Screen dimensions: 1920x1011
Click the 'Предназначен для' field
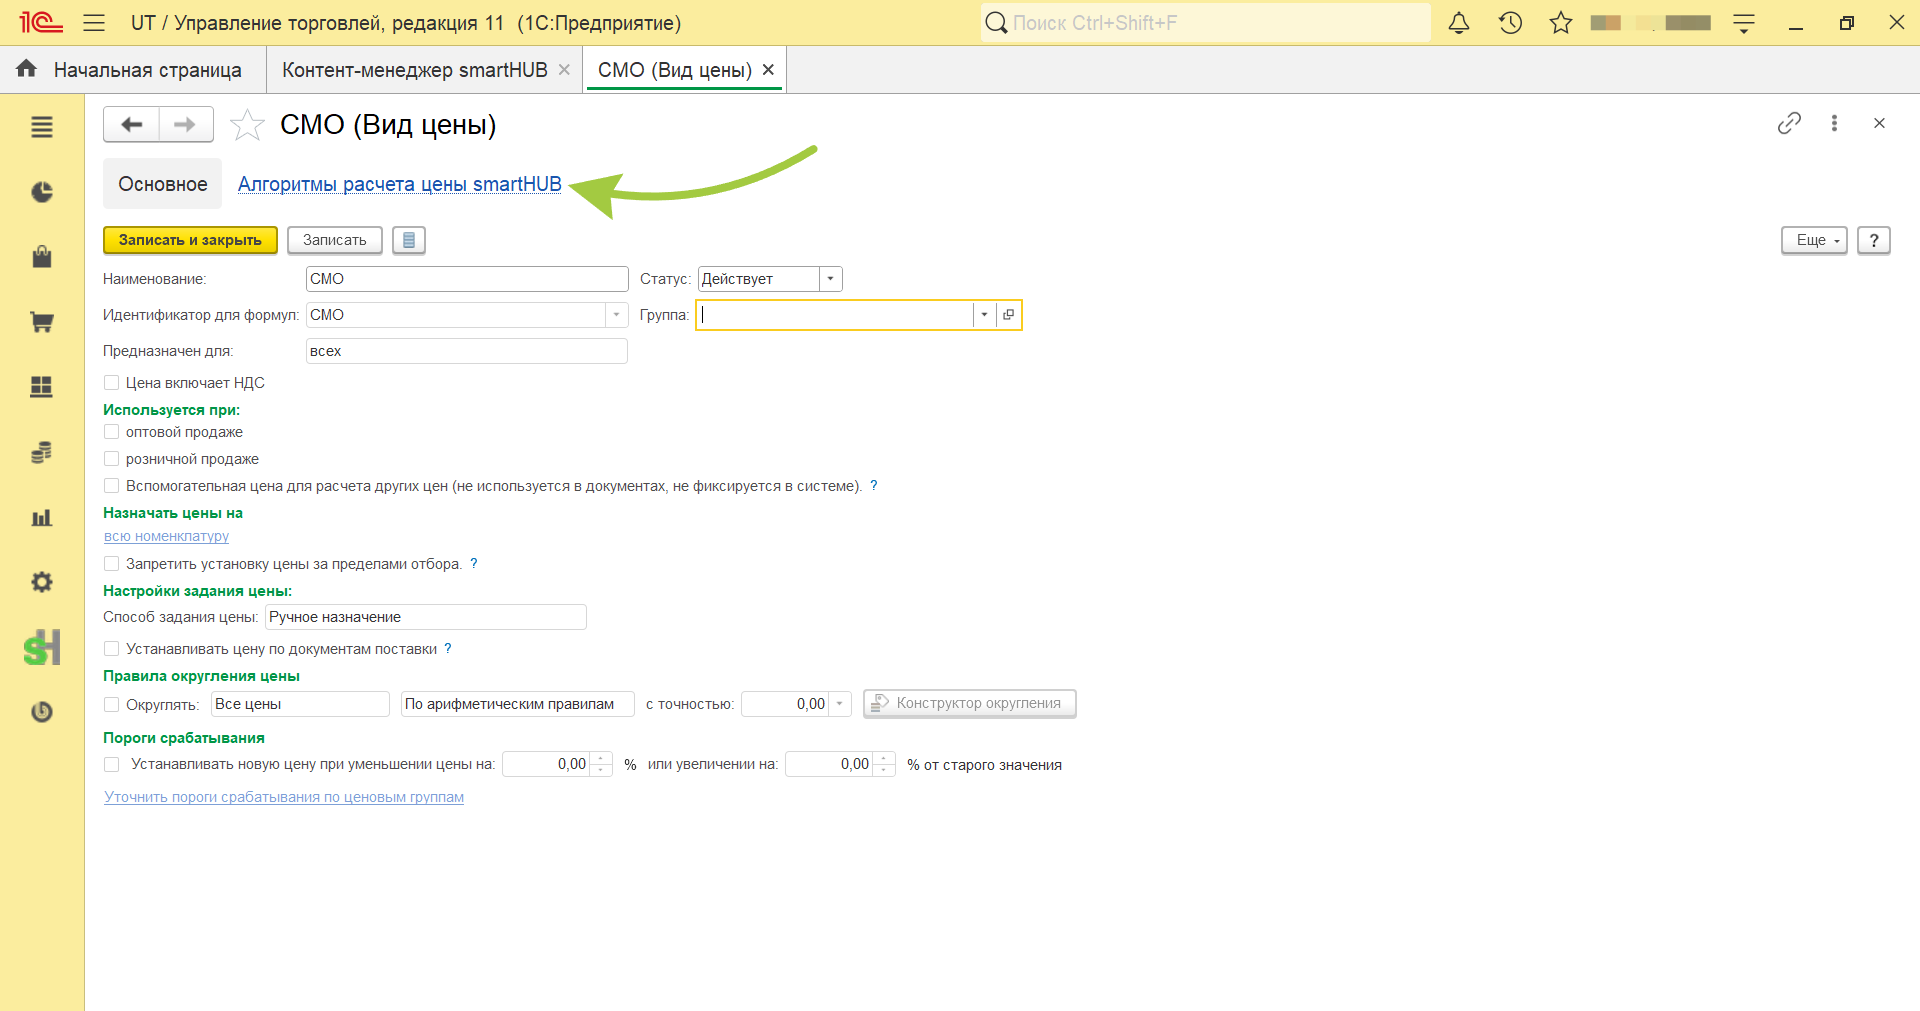(467, 351)
